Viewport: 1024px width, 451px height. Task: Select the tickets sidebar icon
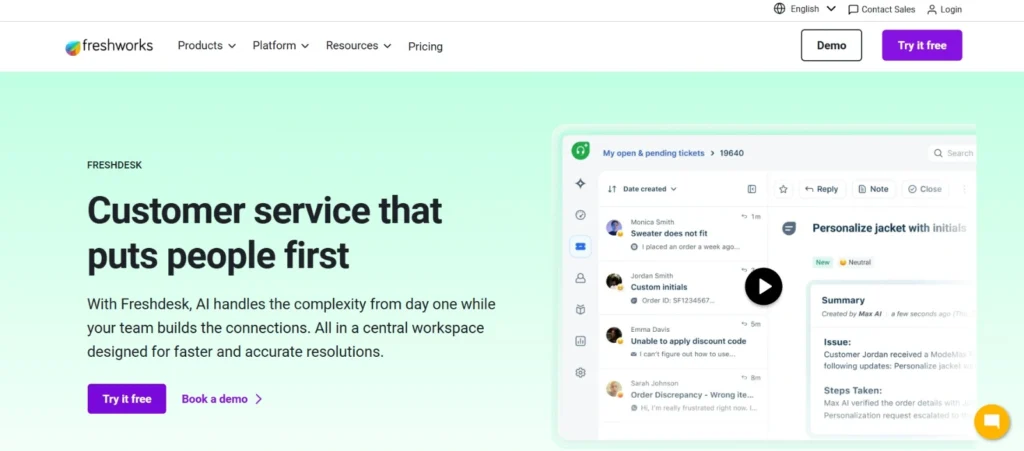580,247
